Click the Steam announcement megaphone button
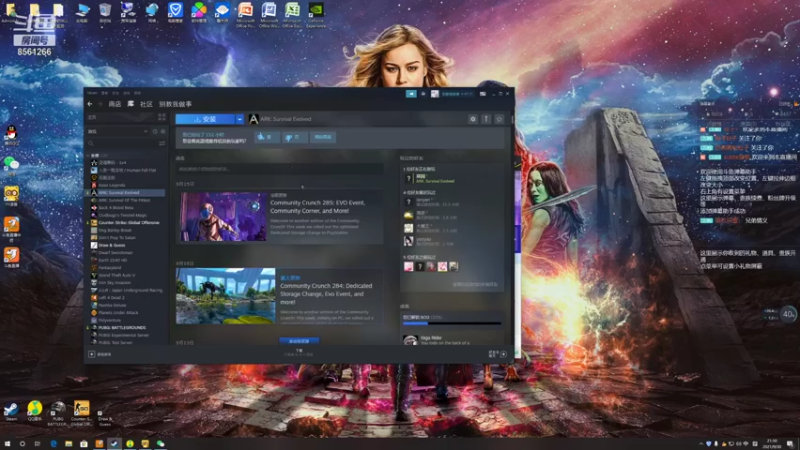Screen dimensions: 800x450 pyautogui.click(x=411, y=94)
